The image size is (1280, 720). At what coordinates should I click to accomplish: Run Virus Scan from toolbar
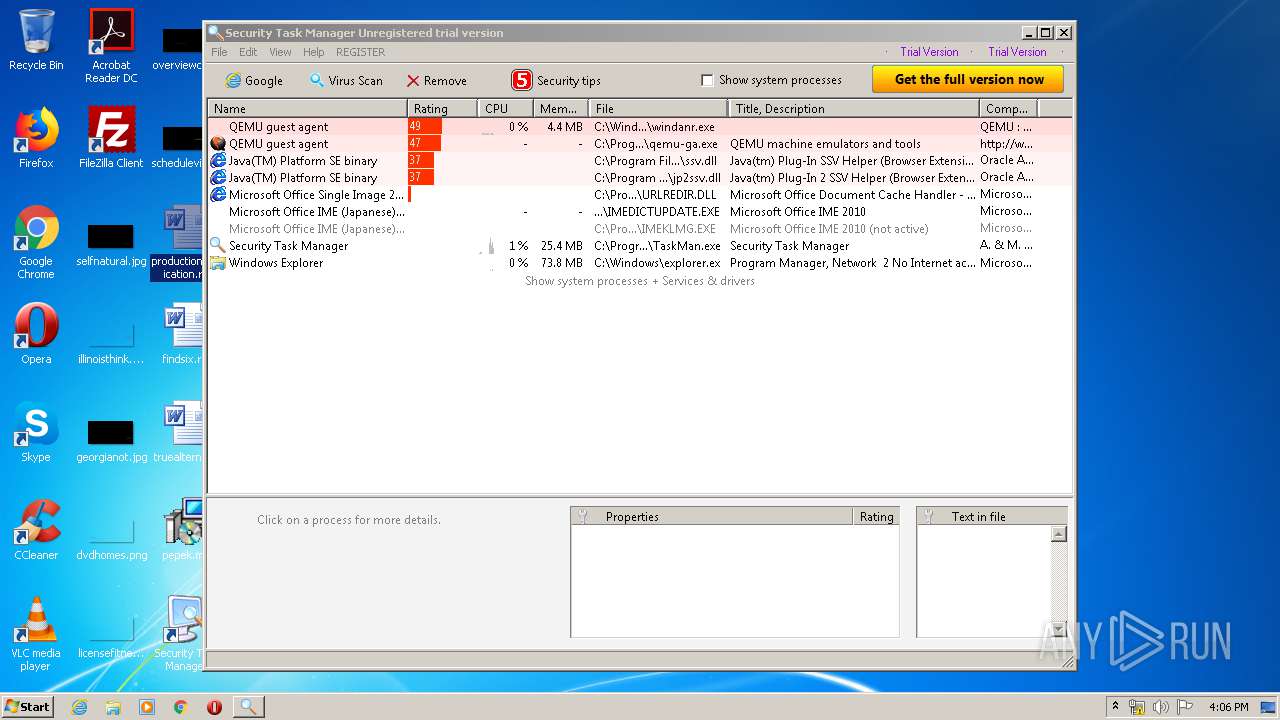[345, 81]
